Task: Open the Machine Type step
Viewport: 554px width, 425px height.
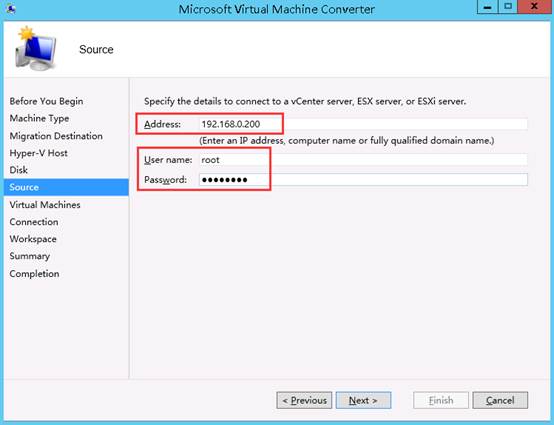Action: [x=39, y=118]
